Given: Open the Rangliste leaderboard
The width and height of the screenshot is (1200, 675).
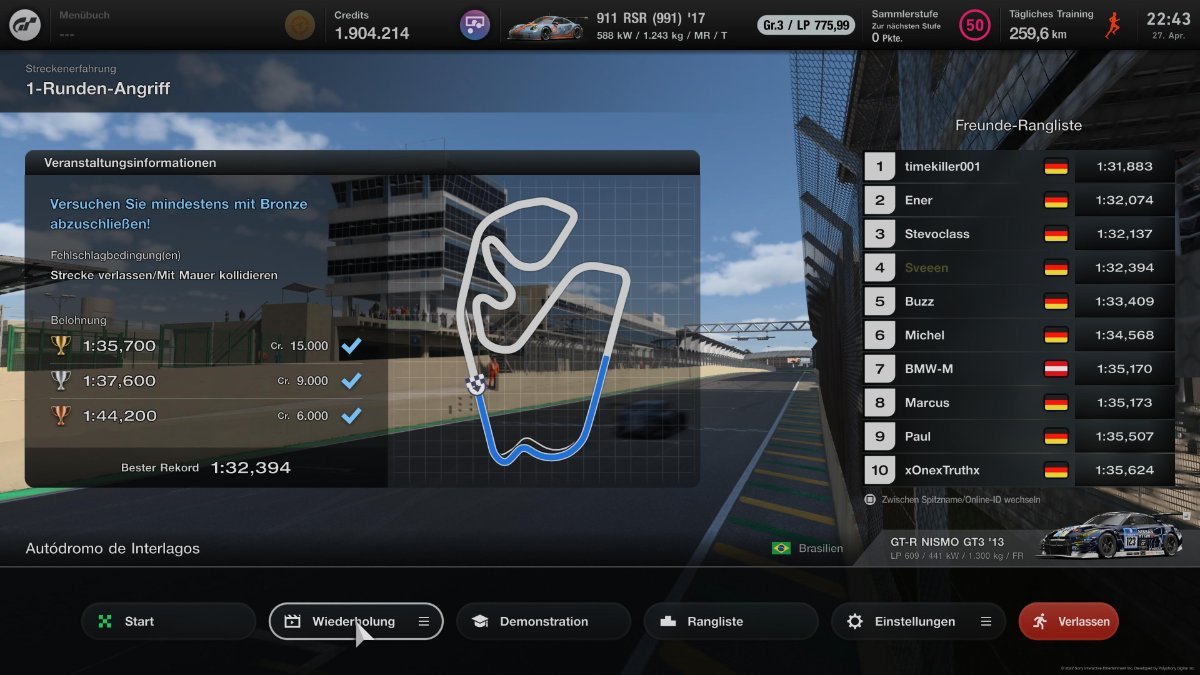Looking at the screenshot, I should click(x=731, y=621).
